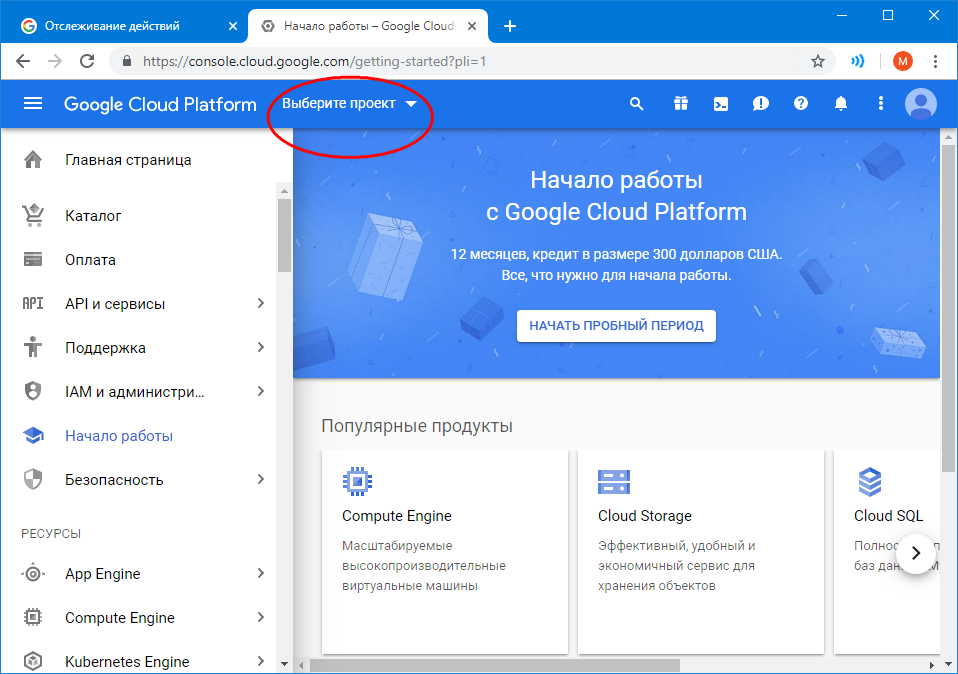Open the Cloud Storage product card
Image resolution: width=958 pixels, height=674 pixels.
point(700,550)
